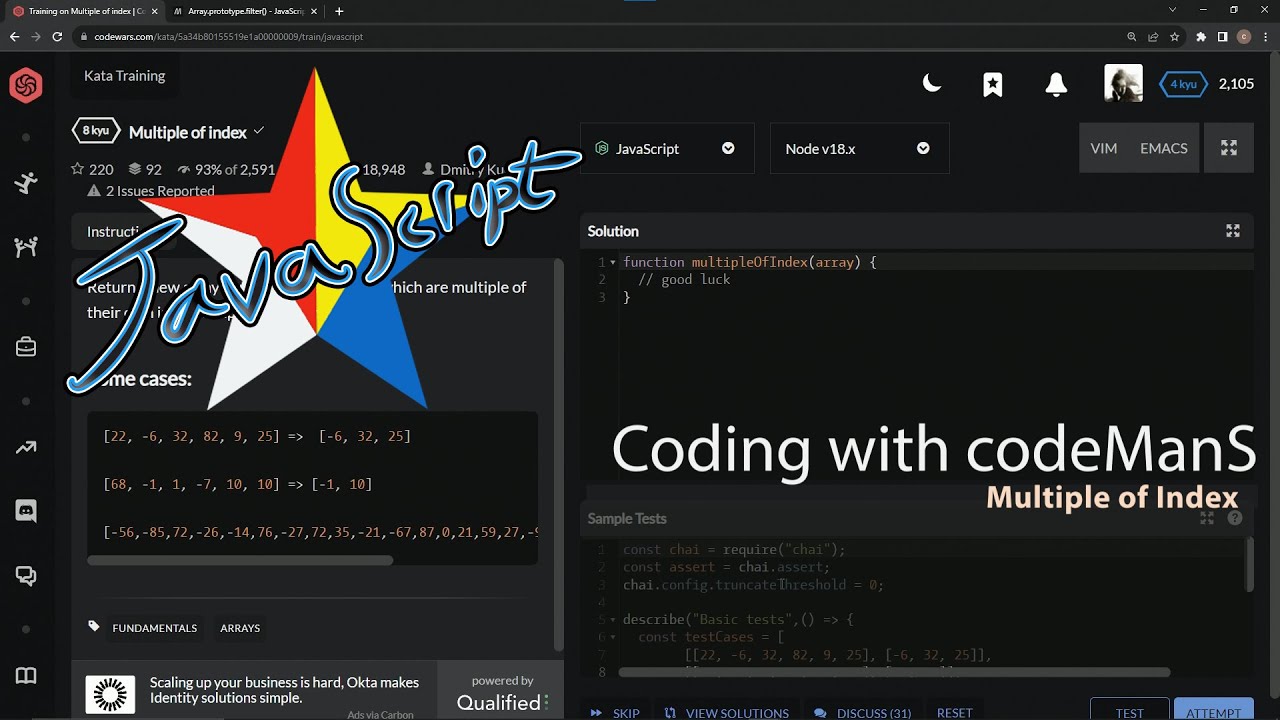Click the page zoom magnifier icon
The width and height of the screenshot is (1280, 720).
(x=1132, y=36)
